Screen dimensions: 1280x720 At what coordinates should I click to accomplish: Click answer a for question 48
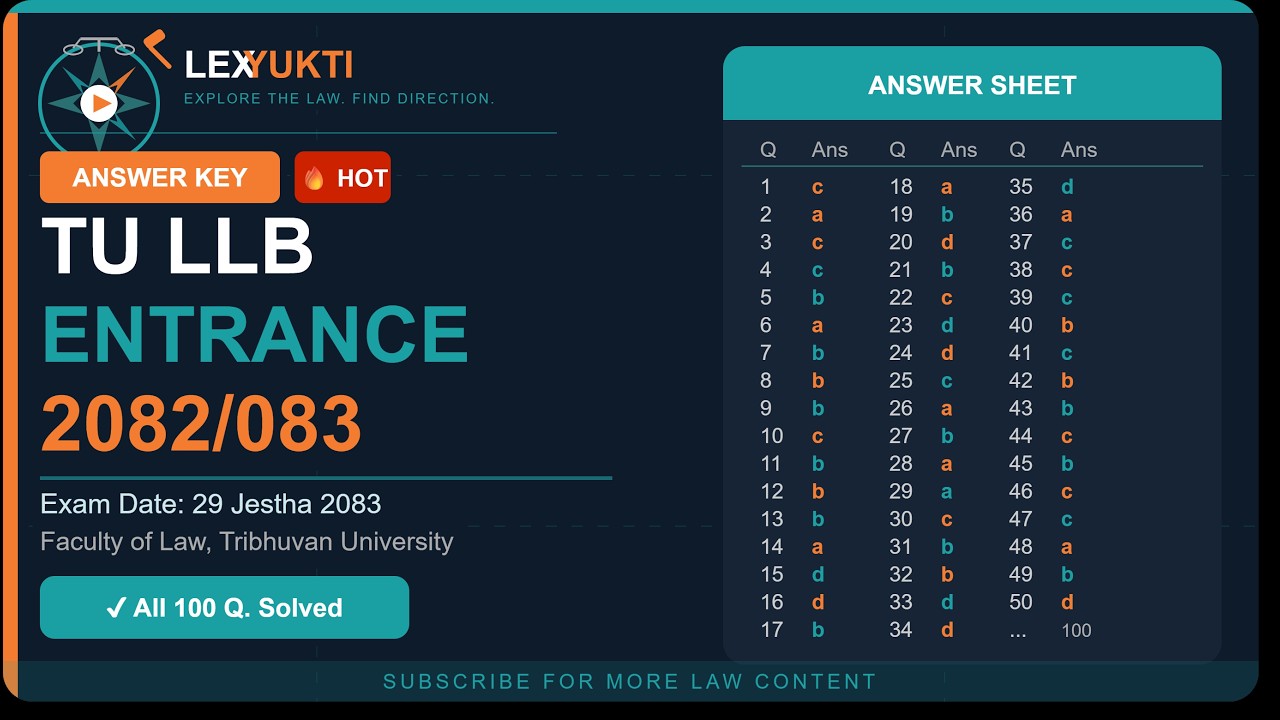(1066, 547)
